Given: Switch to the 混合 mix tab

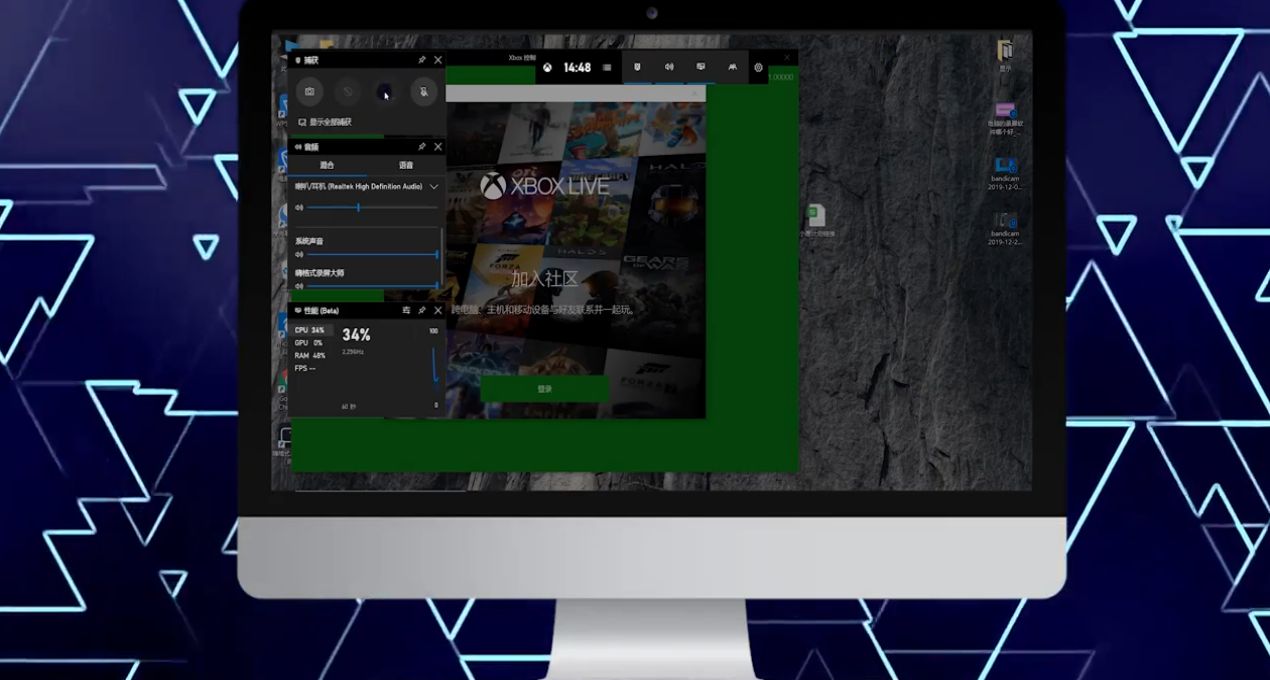Looking at the screenshot, I should tap(327, 165).
